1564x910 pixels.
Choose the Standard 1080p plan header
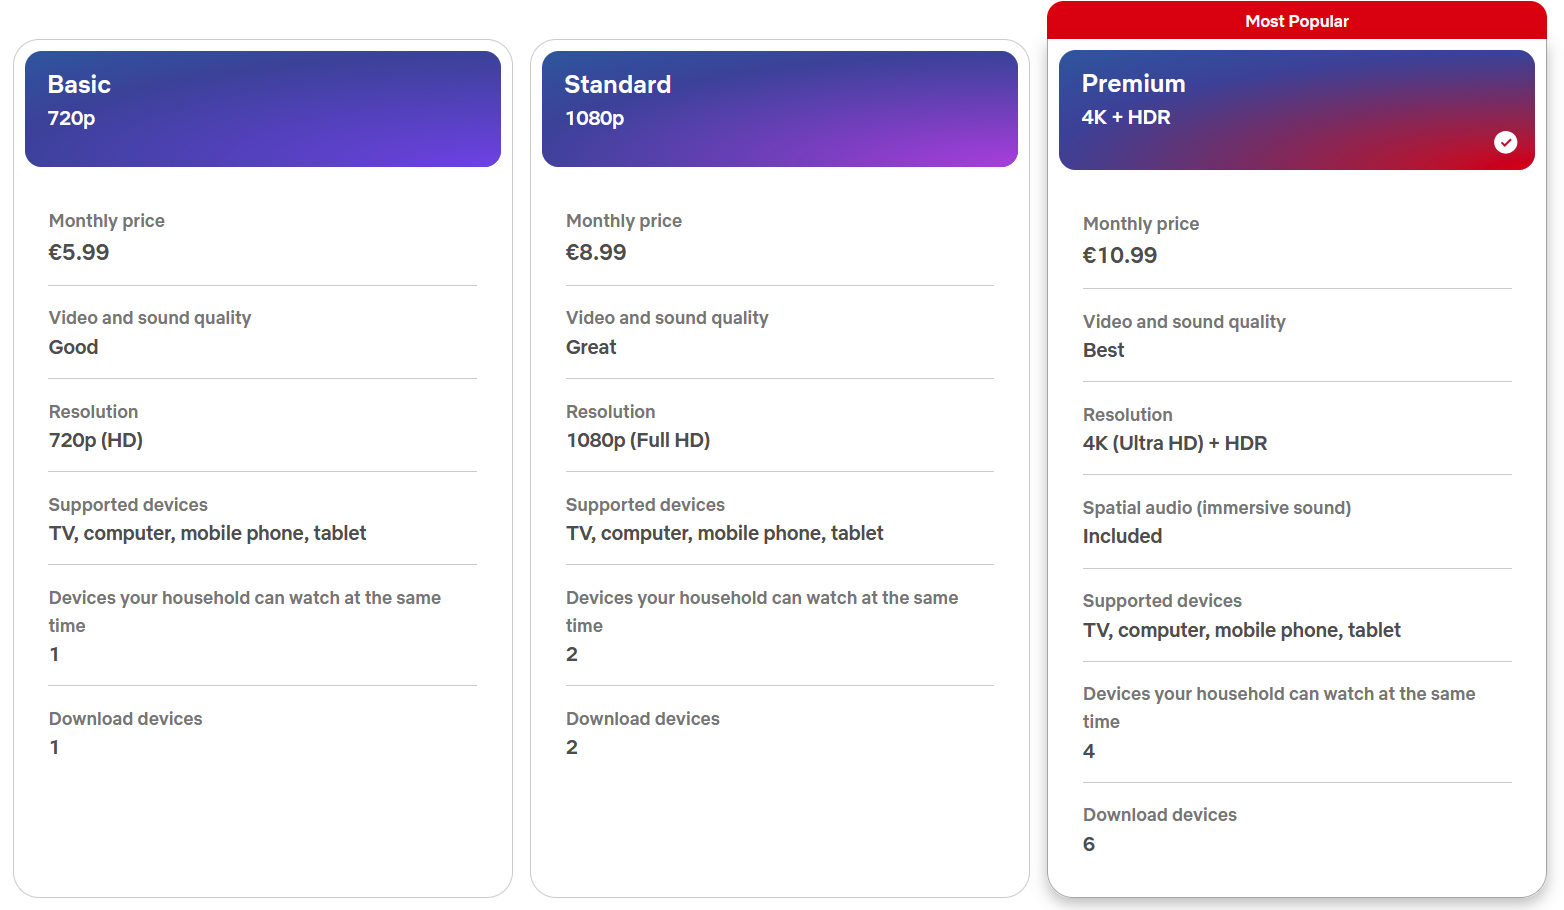(779, 109)
